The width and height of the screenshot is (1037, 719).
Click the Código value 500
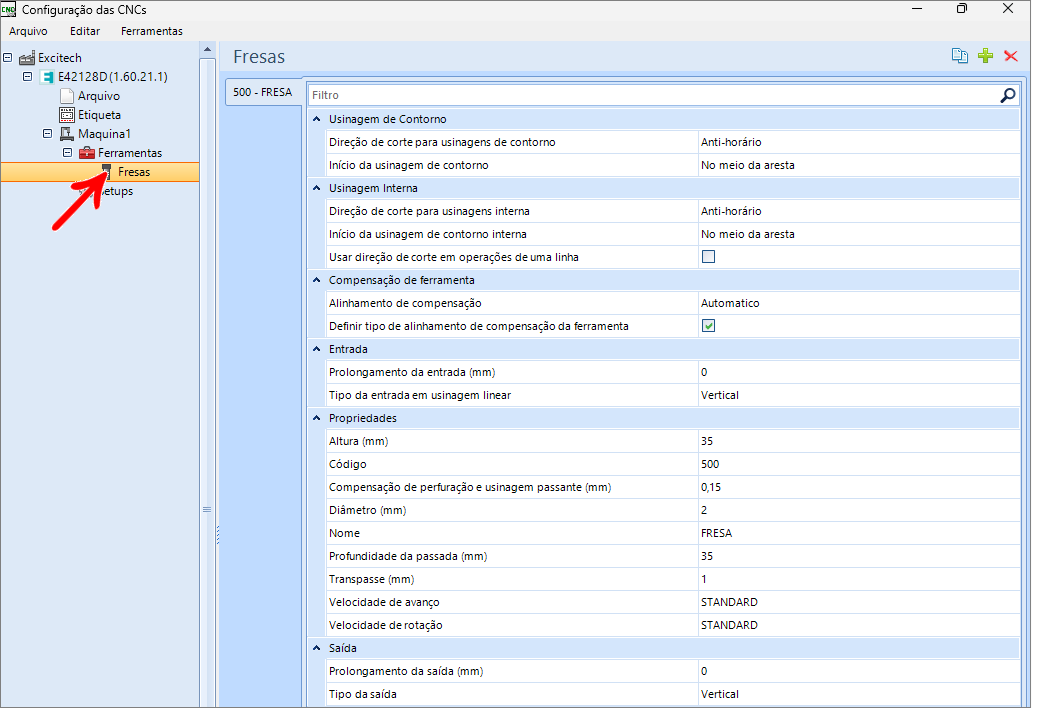click(x=710, y=464)
